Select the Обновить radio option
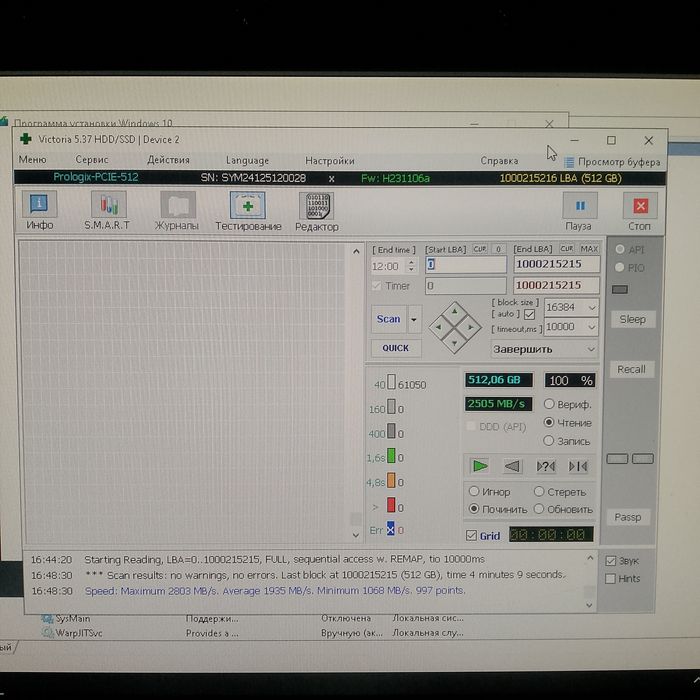 (x=539, y=509)
